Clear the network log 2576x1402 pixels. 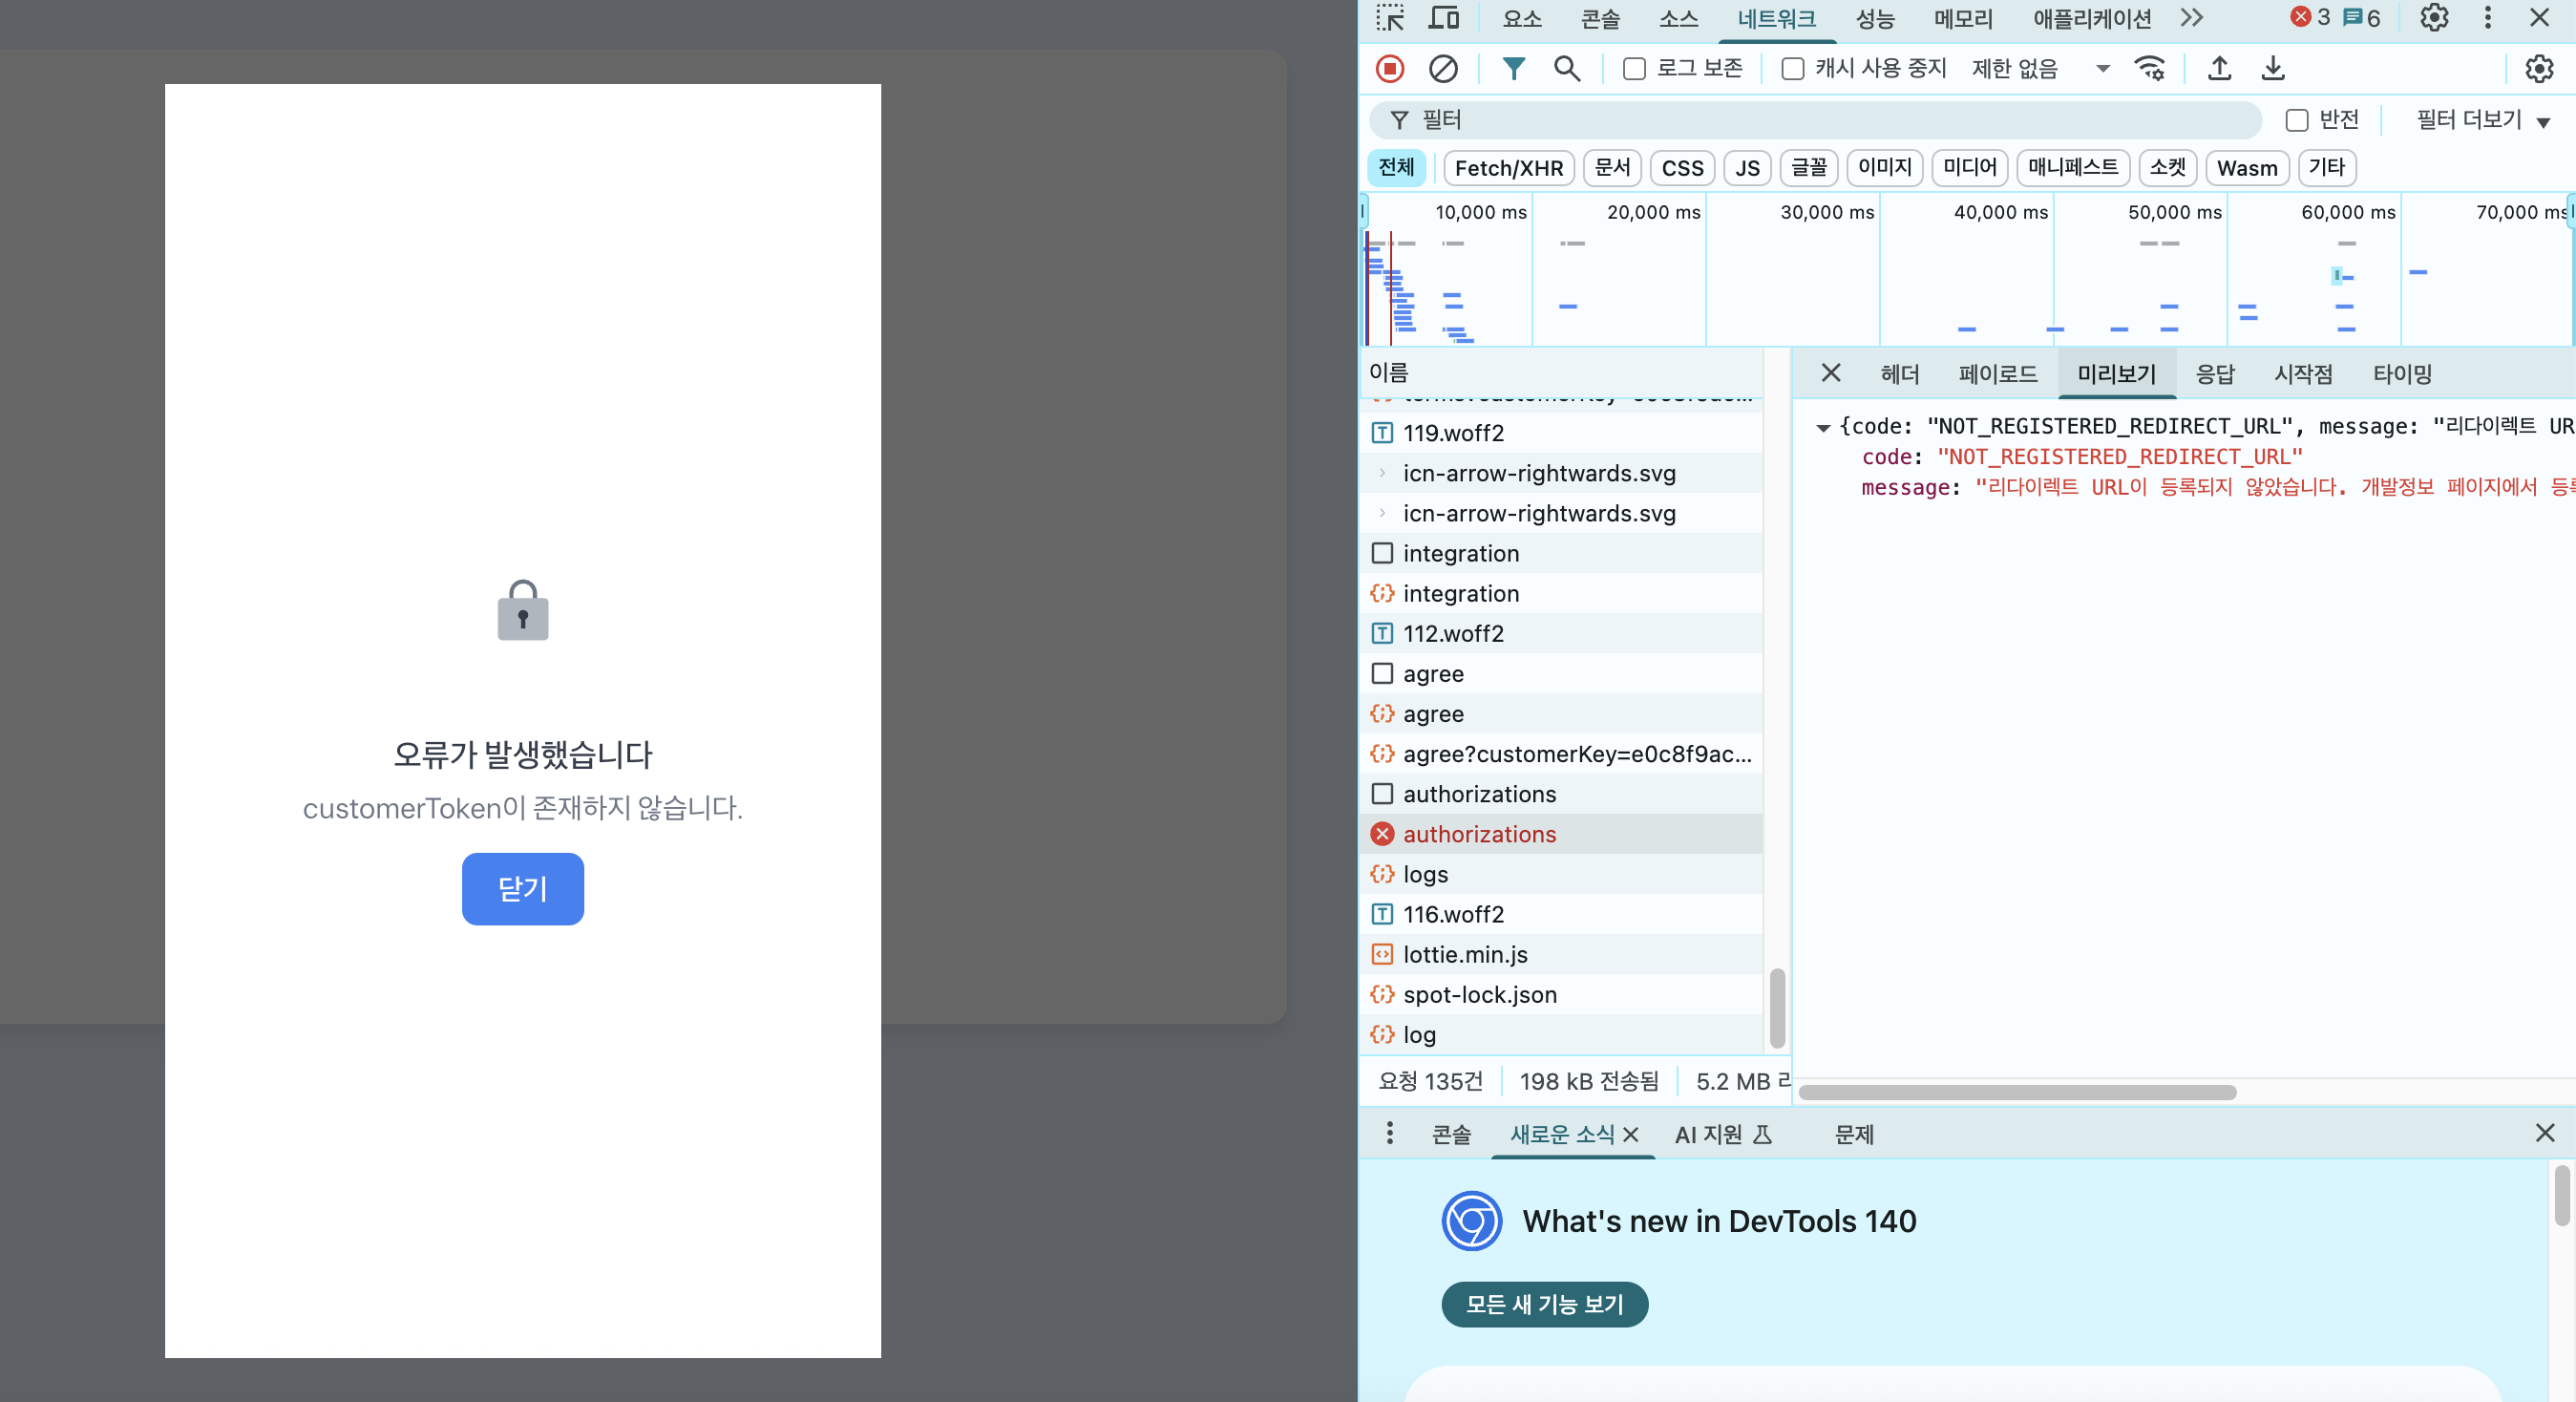1442,68
